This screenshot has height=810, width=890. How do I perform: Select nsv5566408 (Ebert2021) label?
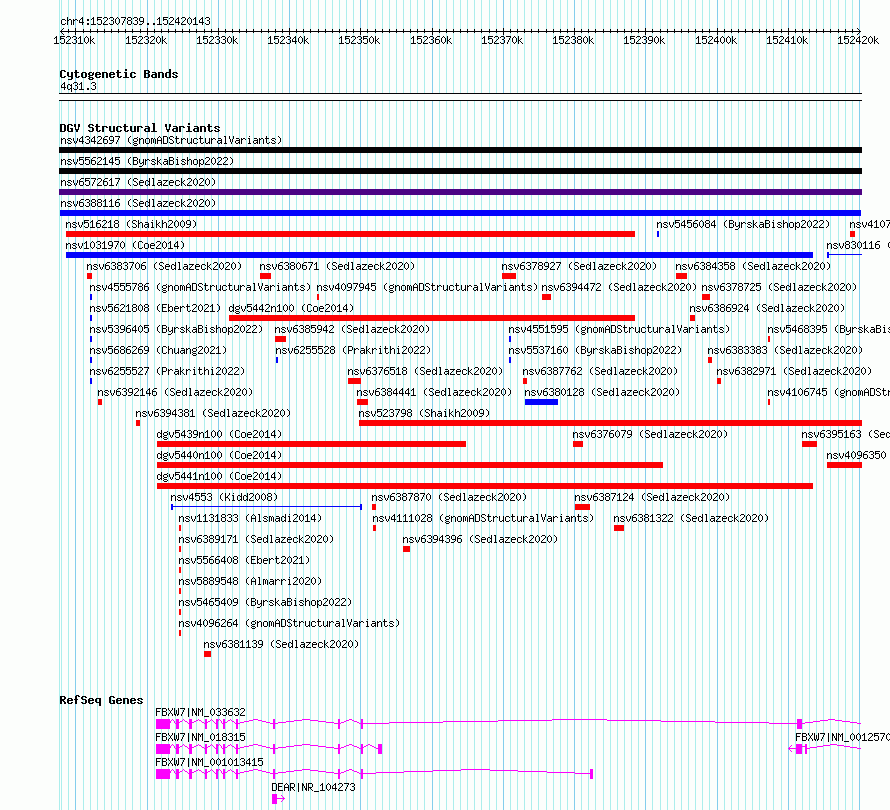(244, 560)
